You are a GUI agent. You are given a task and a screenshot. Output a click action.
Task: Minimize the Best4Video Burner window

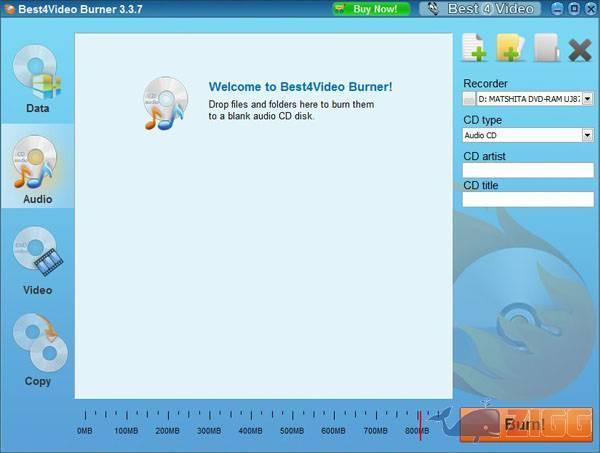(558, 9)
